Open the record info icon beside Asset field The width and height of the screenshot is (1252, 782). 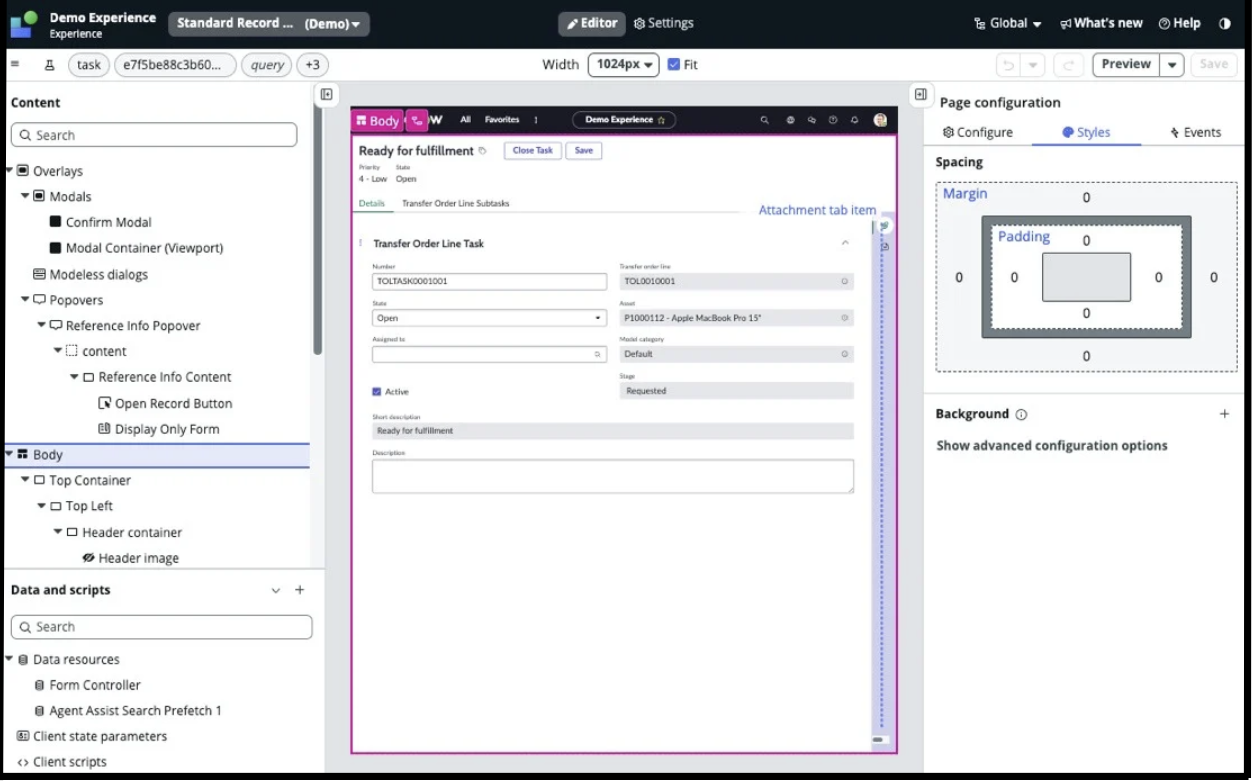(x=846, y=318)
